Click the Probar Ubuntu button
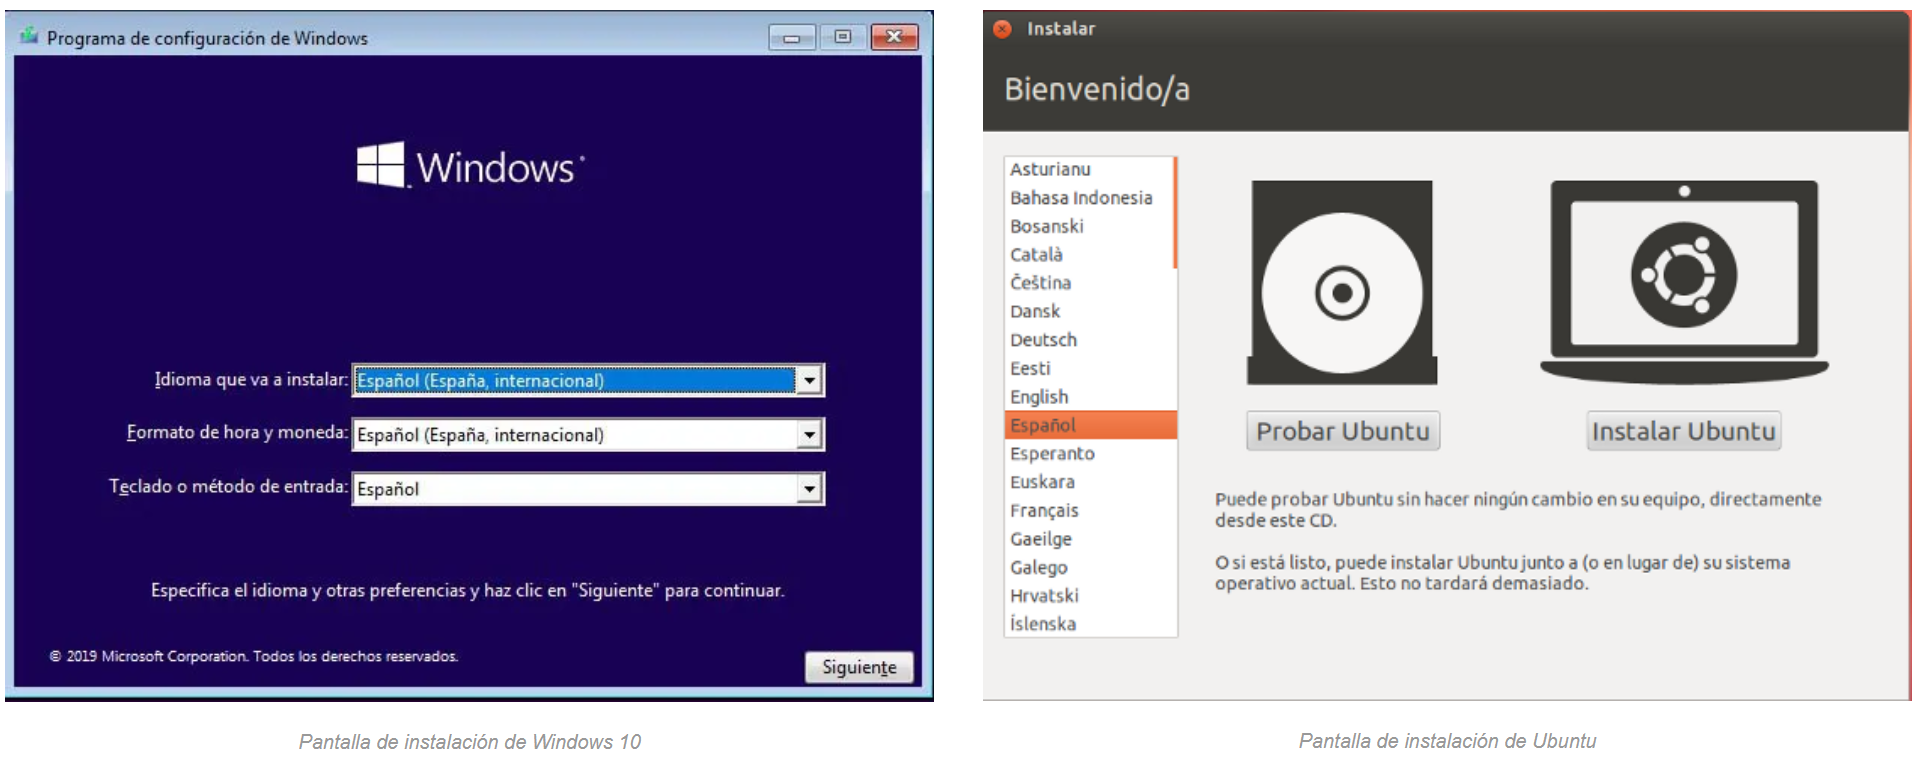 pyautogui.click(x=1342, y=431)
